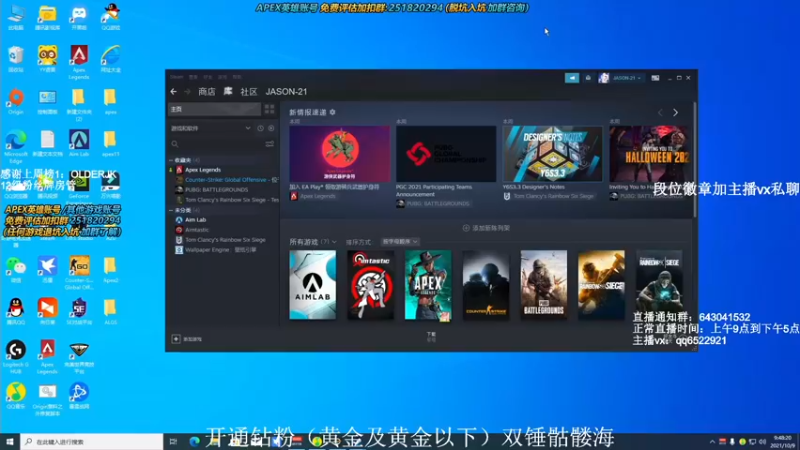Open the 社区 community tab

tap(248, 92)
